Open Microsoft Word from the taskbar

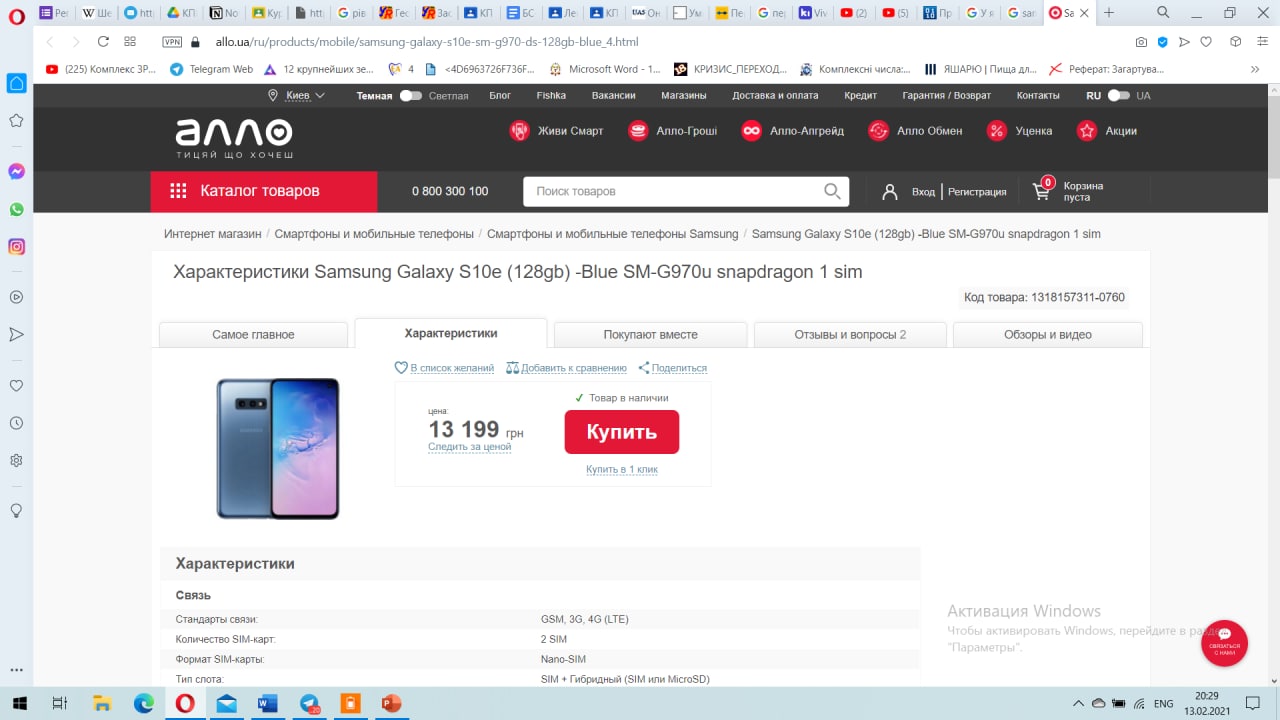[x=267, y=703]
